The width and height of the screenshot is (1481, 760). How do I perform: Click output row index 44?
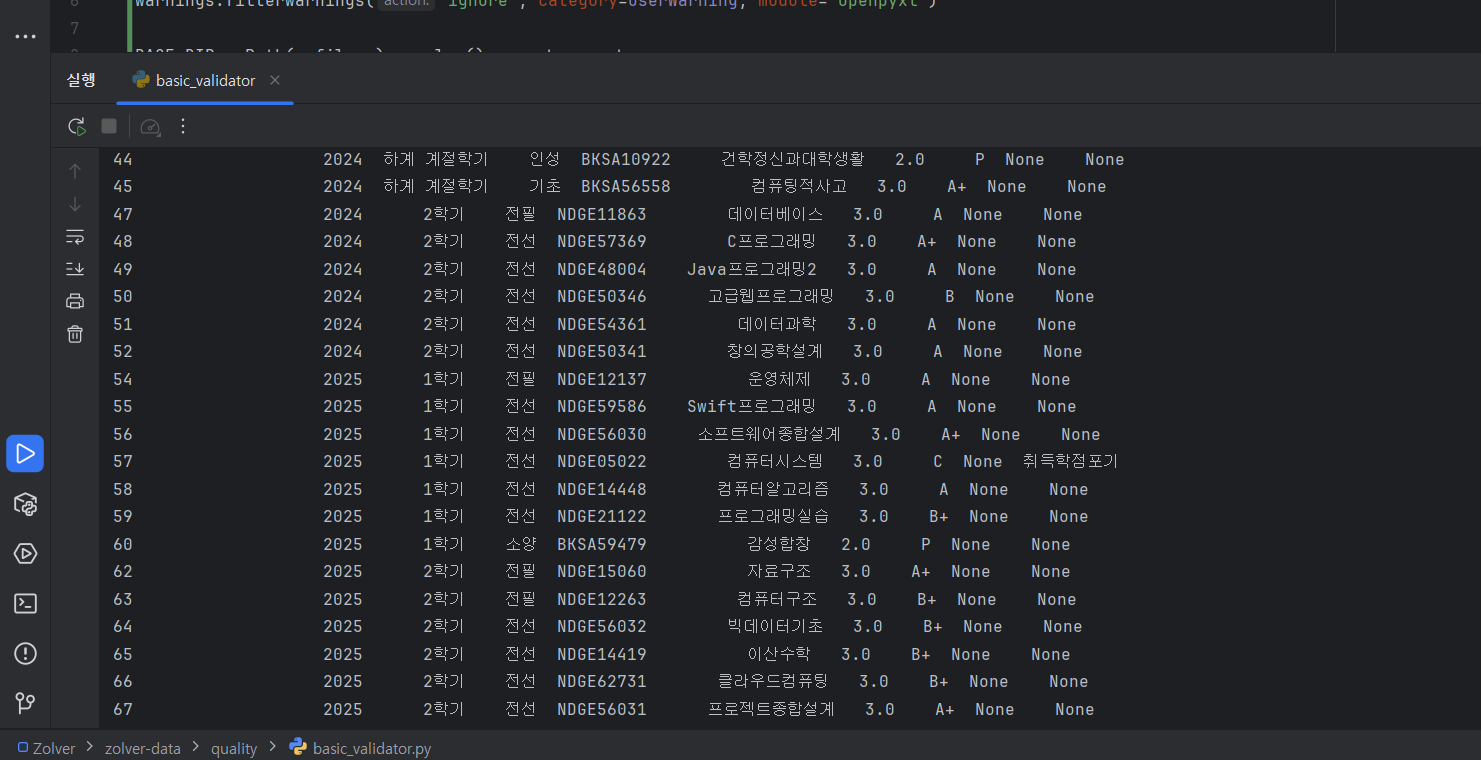pos(122,160)
